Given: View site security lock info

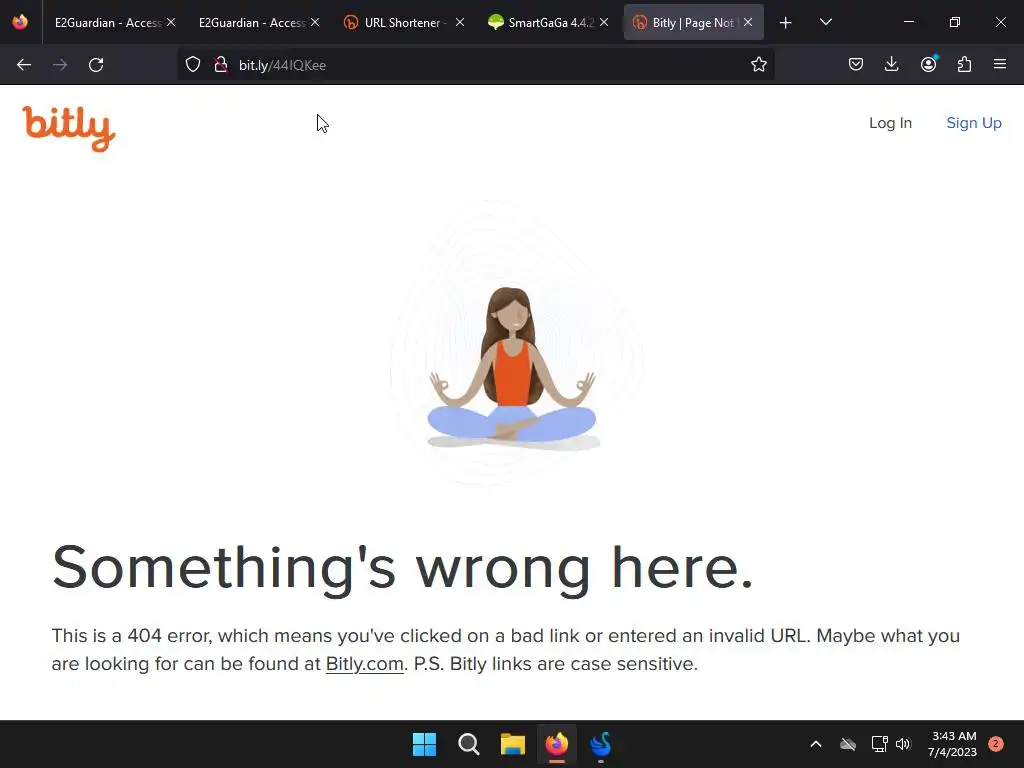Looking at the screenshot, I should [x=221, y=65].
